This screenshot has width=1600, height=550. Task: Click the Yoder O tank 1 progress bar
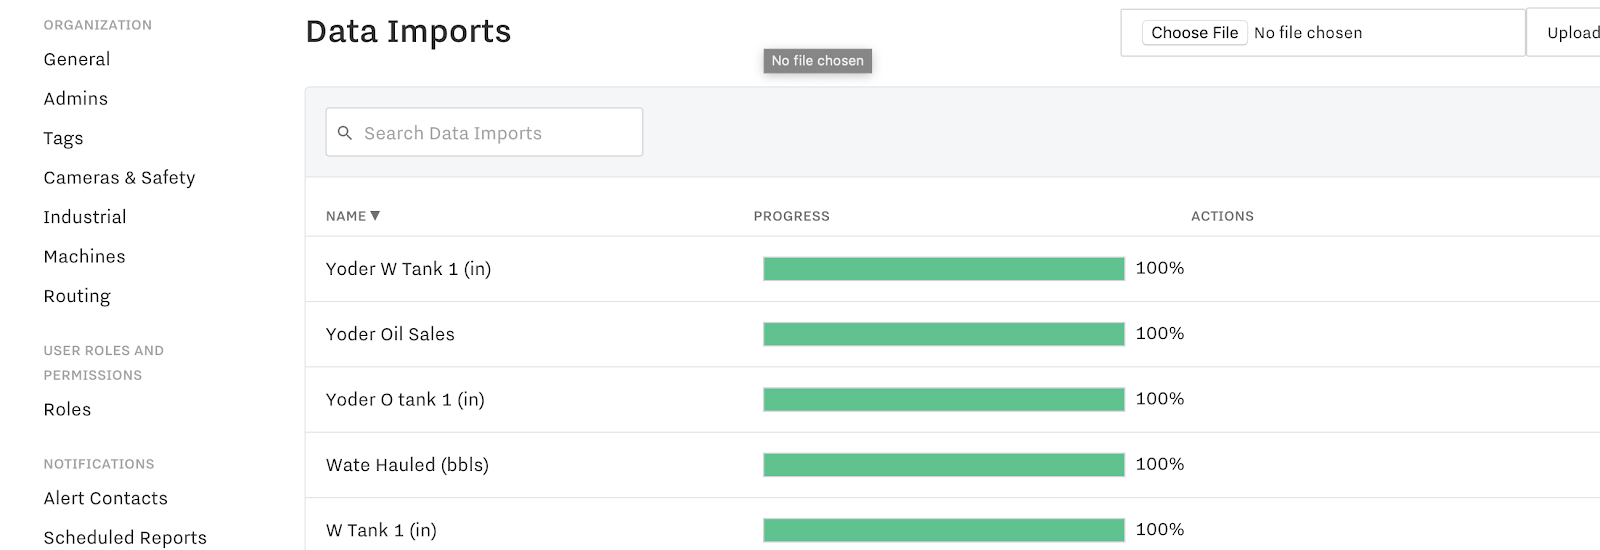coord(944,400)
